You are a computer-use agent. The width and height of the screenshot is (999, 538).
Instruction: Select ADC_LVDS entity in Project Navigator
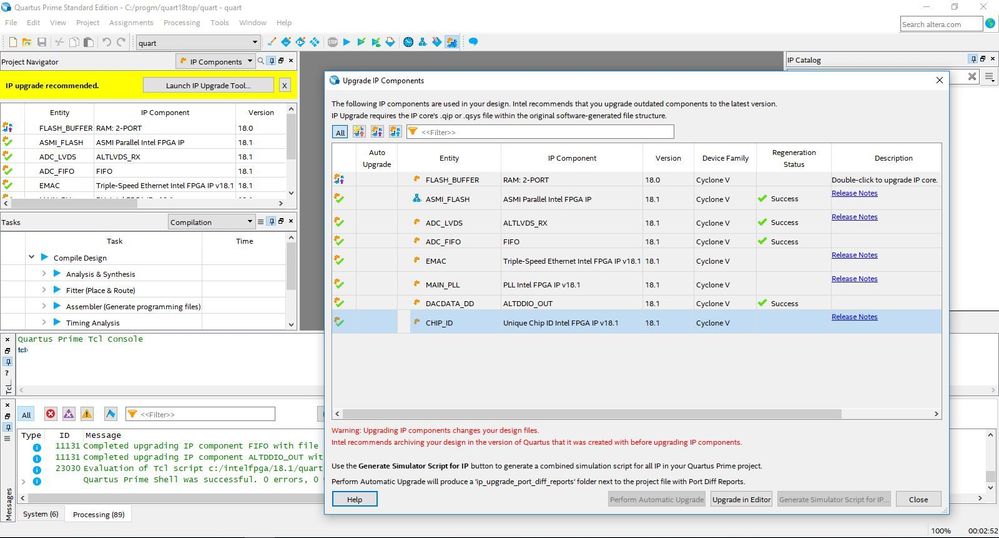[x=57, y=157]
